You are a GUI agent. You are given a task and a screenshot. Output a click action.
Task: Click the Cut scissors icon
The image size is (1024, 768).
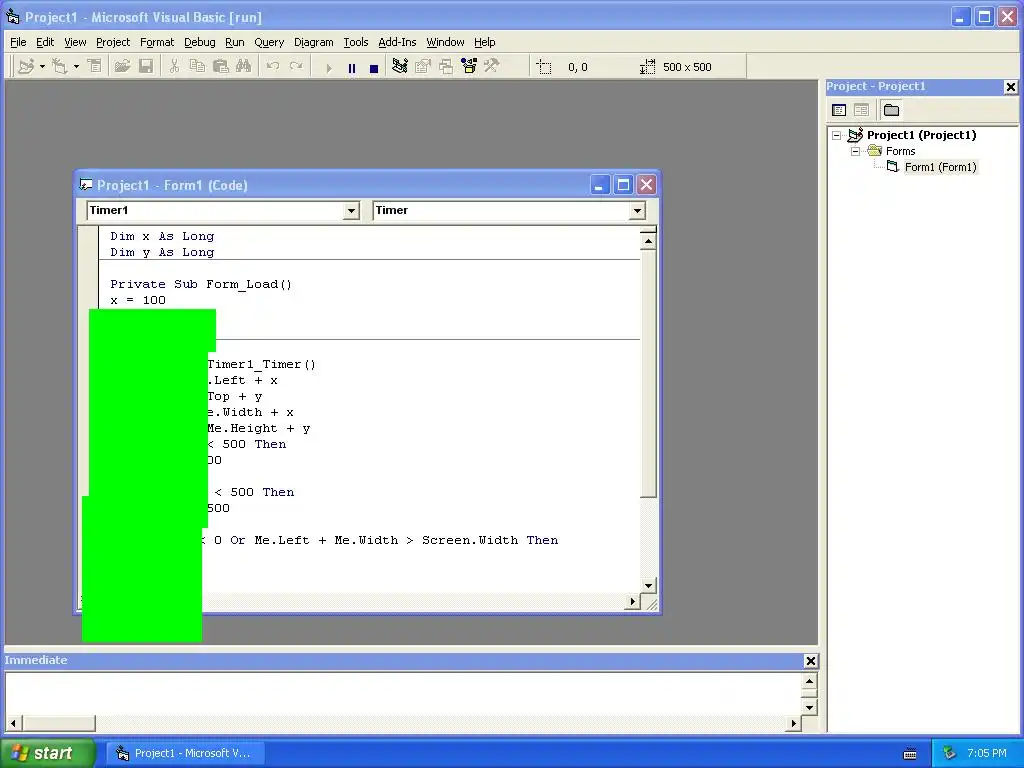tap(174, 67)
